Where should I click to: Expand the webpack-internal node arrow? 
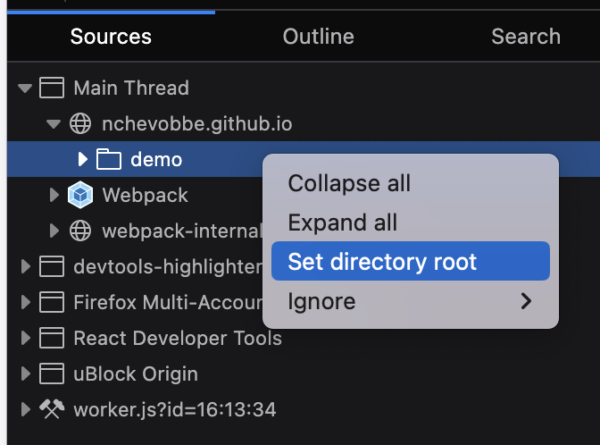point(54,231)
